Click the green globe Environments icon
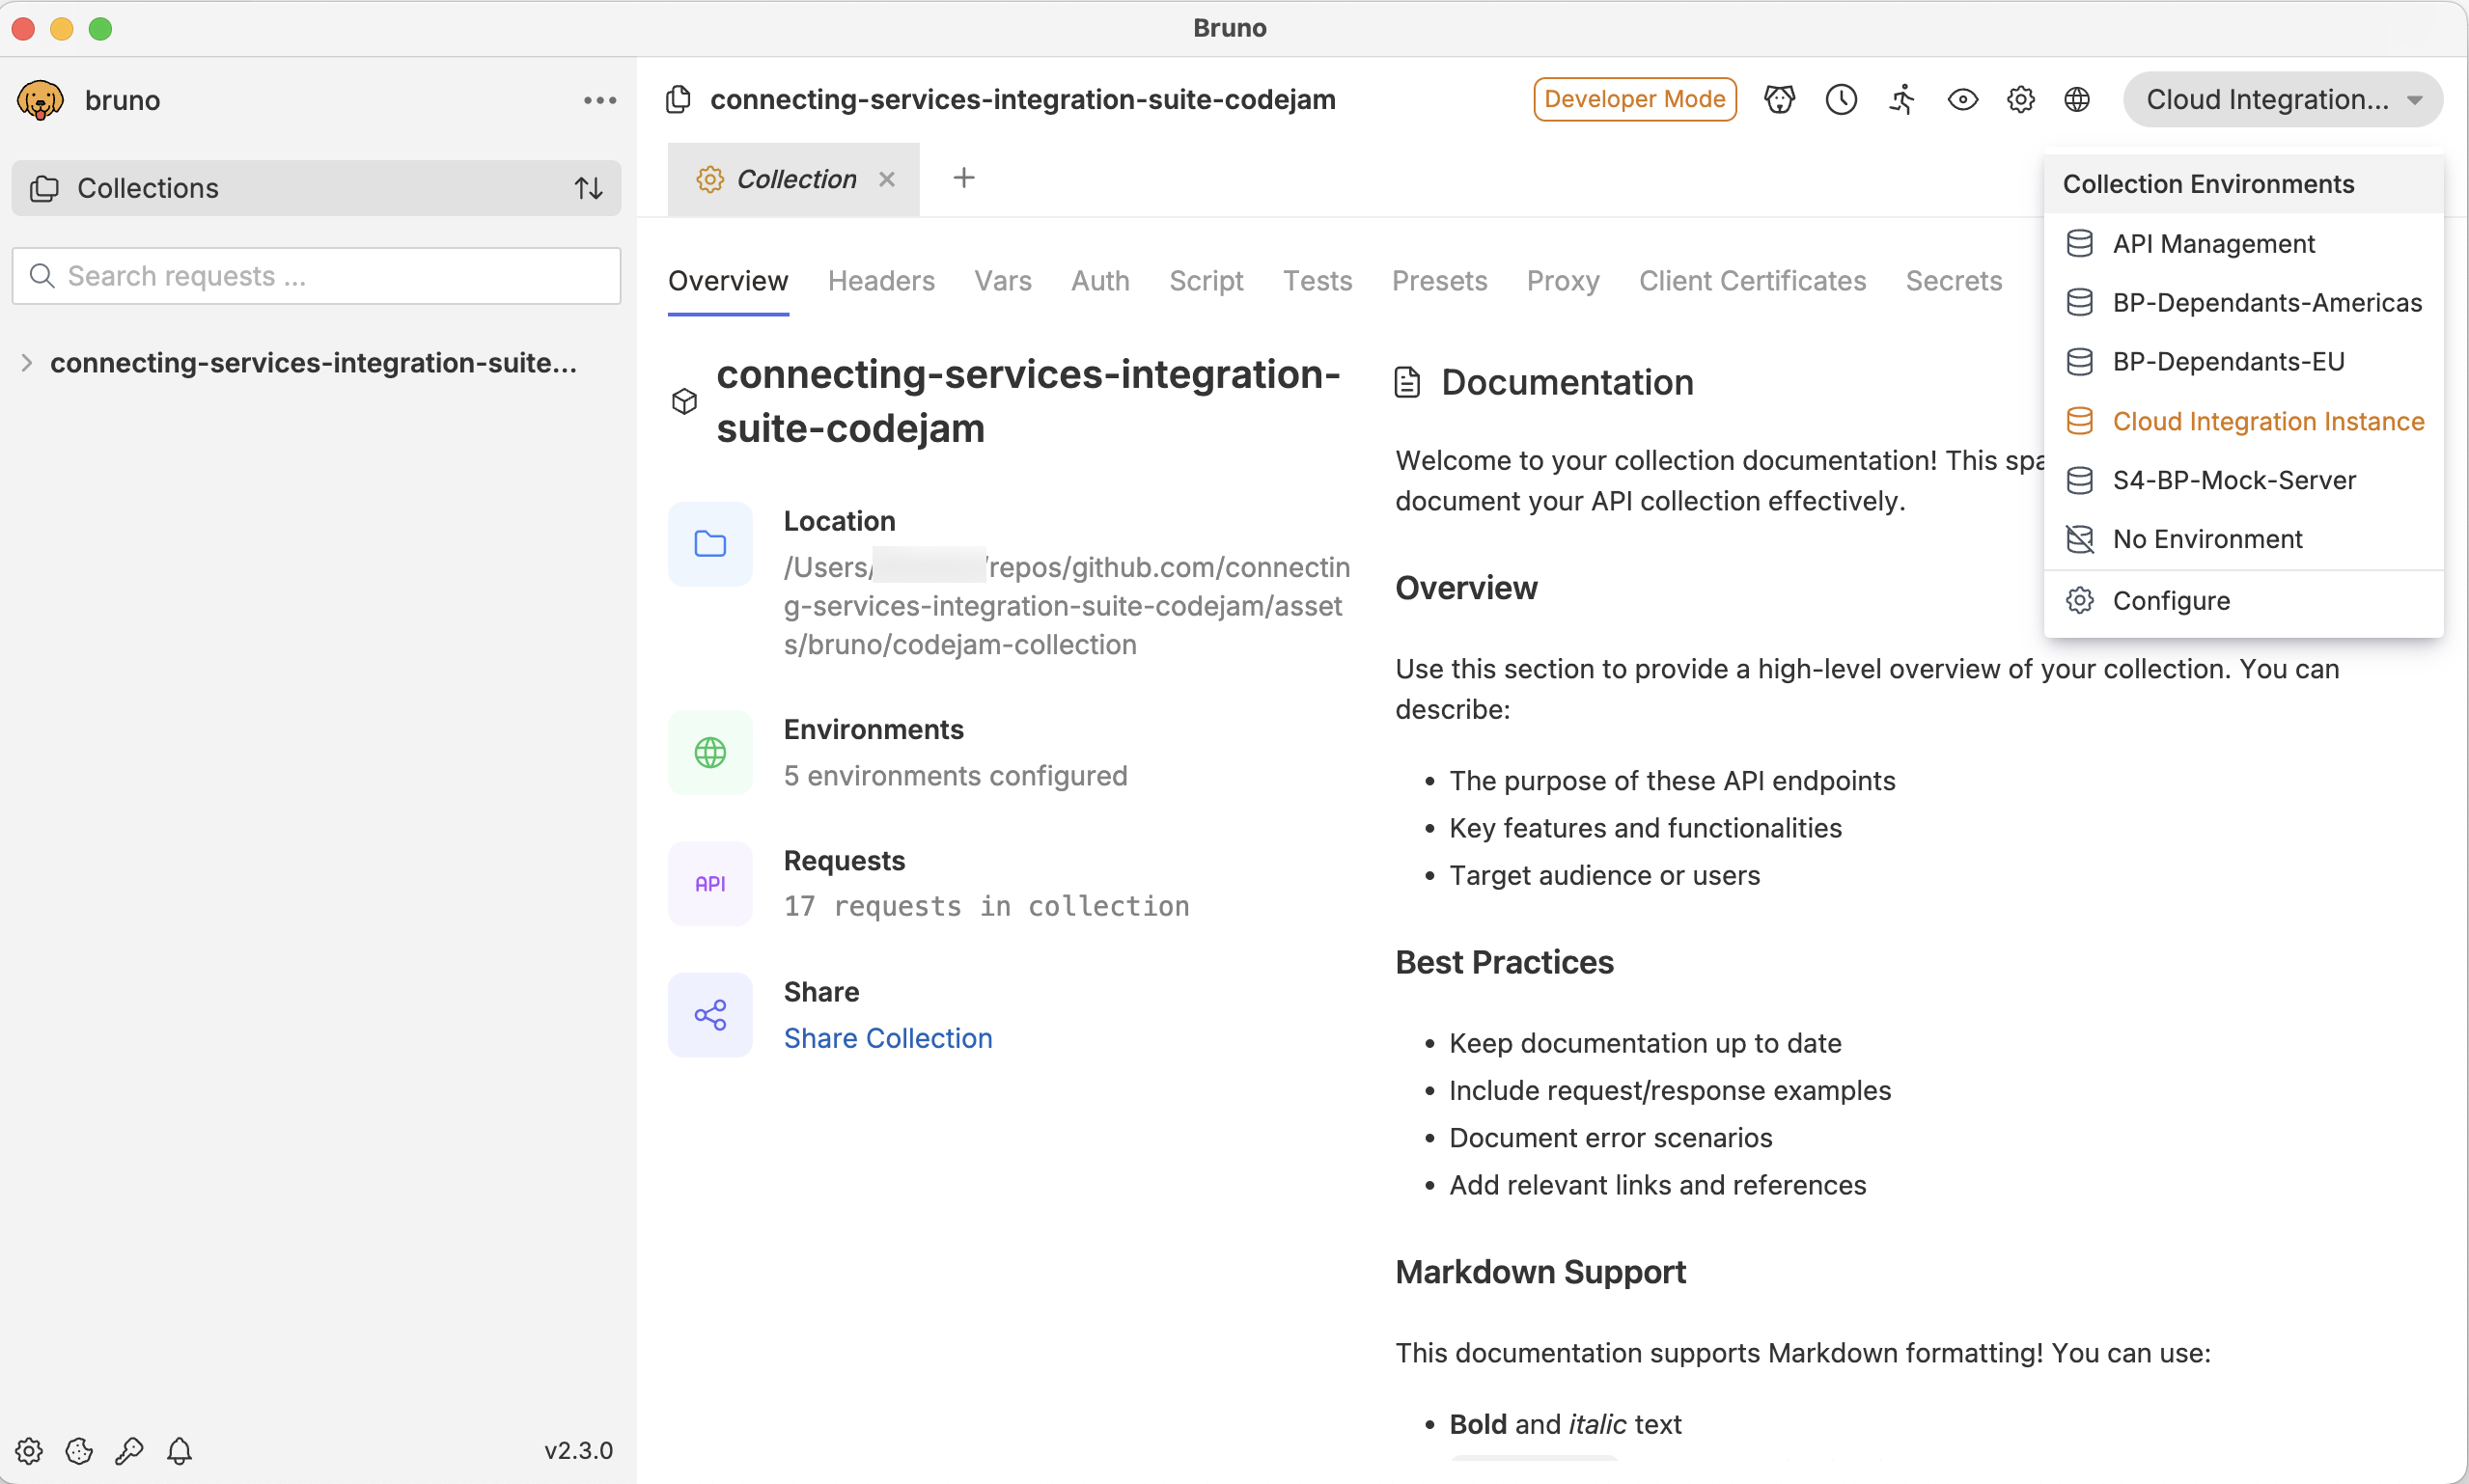 pos(710,753)
